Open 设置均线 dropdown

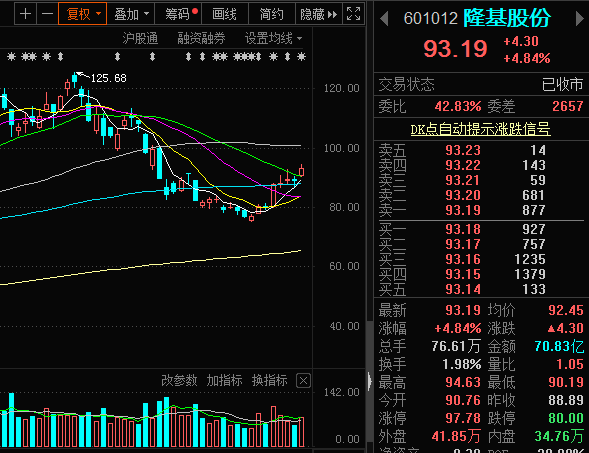(x=273, y=38)
